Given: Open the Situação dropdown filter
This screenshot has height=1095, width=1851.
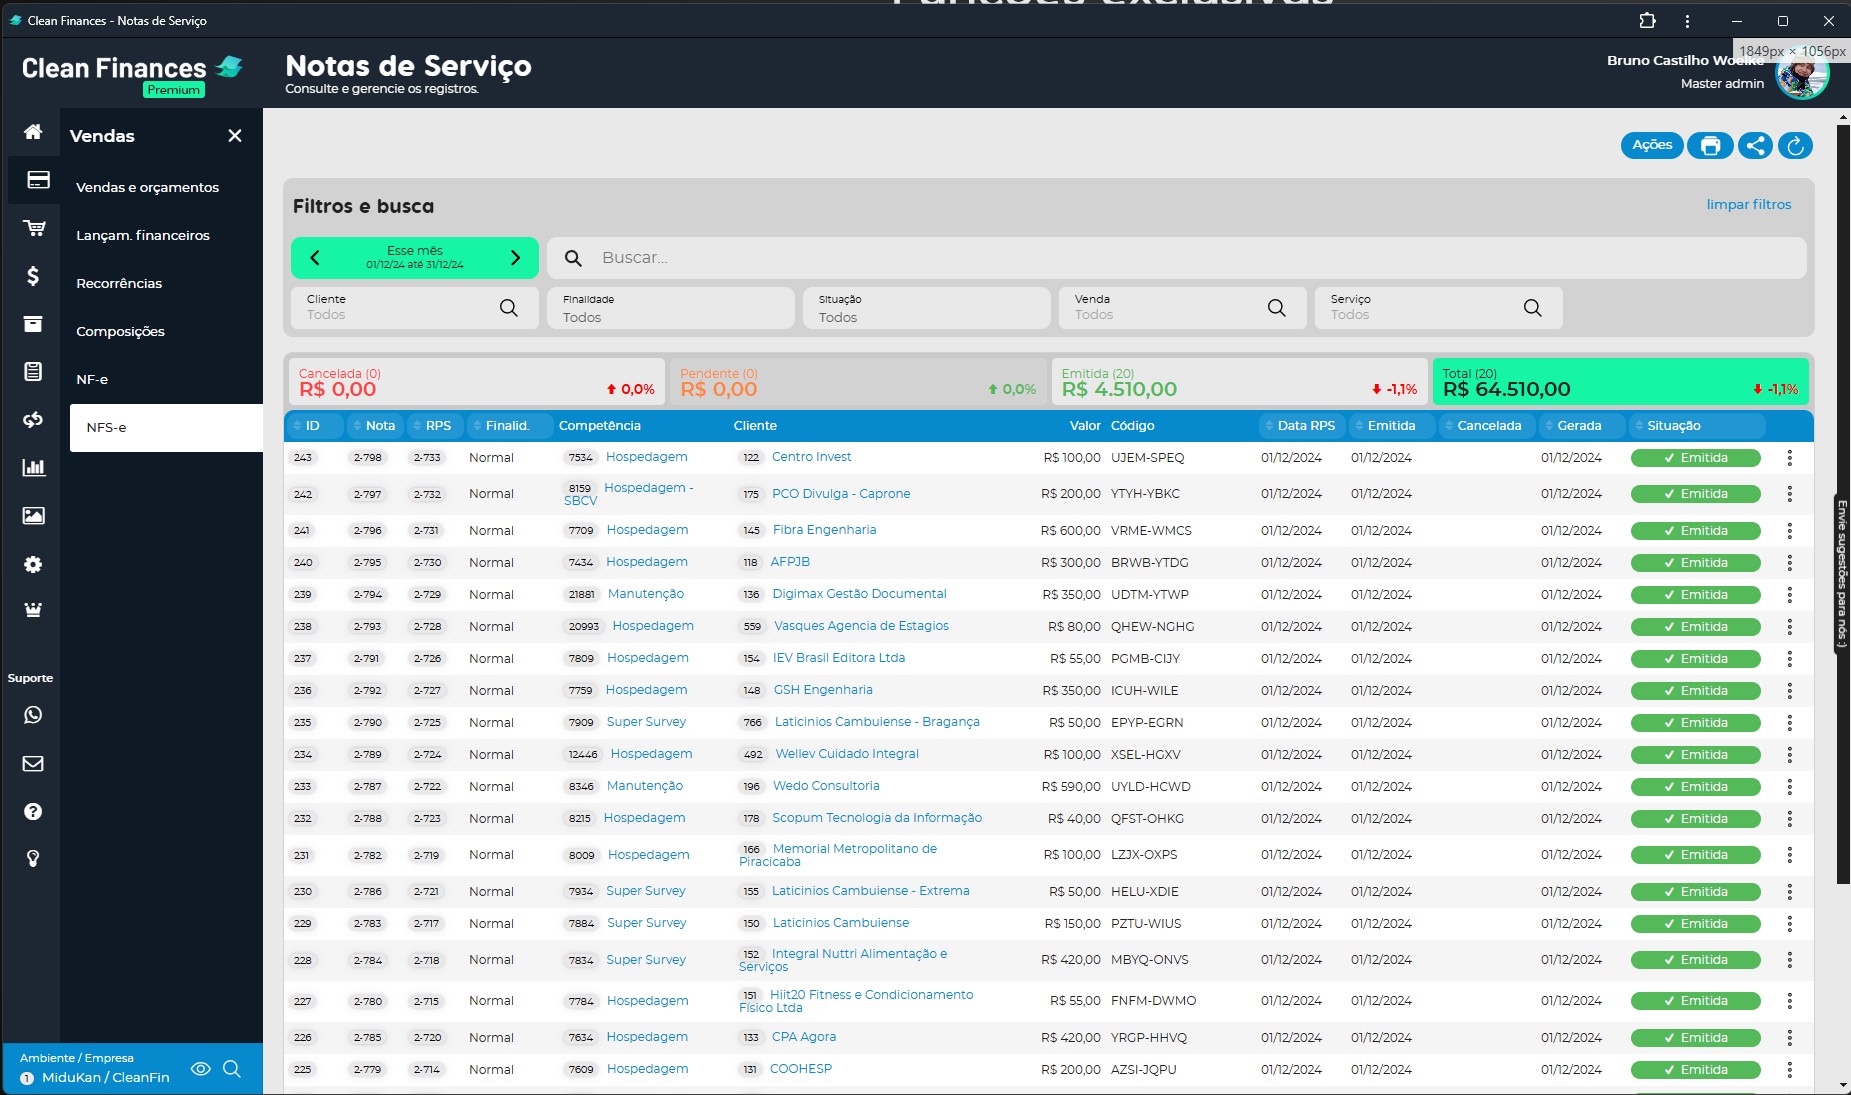Looking at the screenshot, I should pos(927,308).
